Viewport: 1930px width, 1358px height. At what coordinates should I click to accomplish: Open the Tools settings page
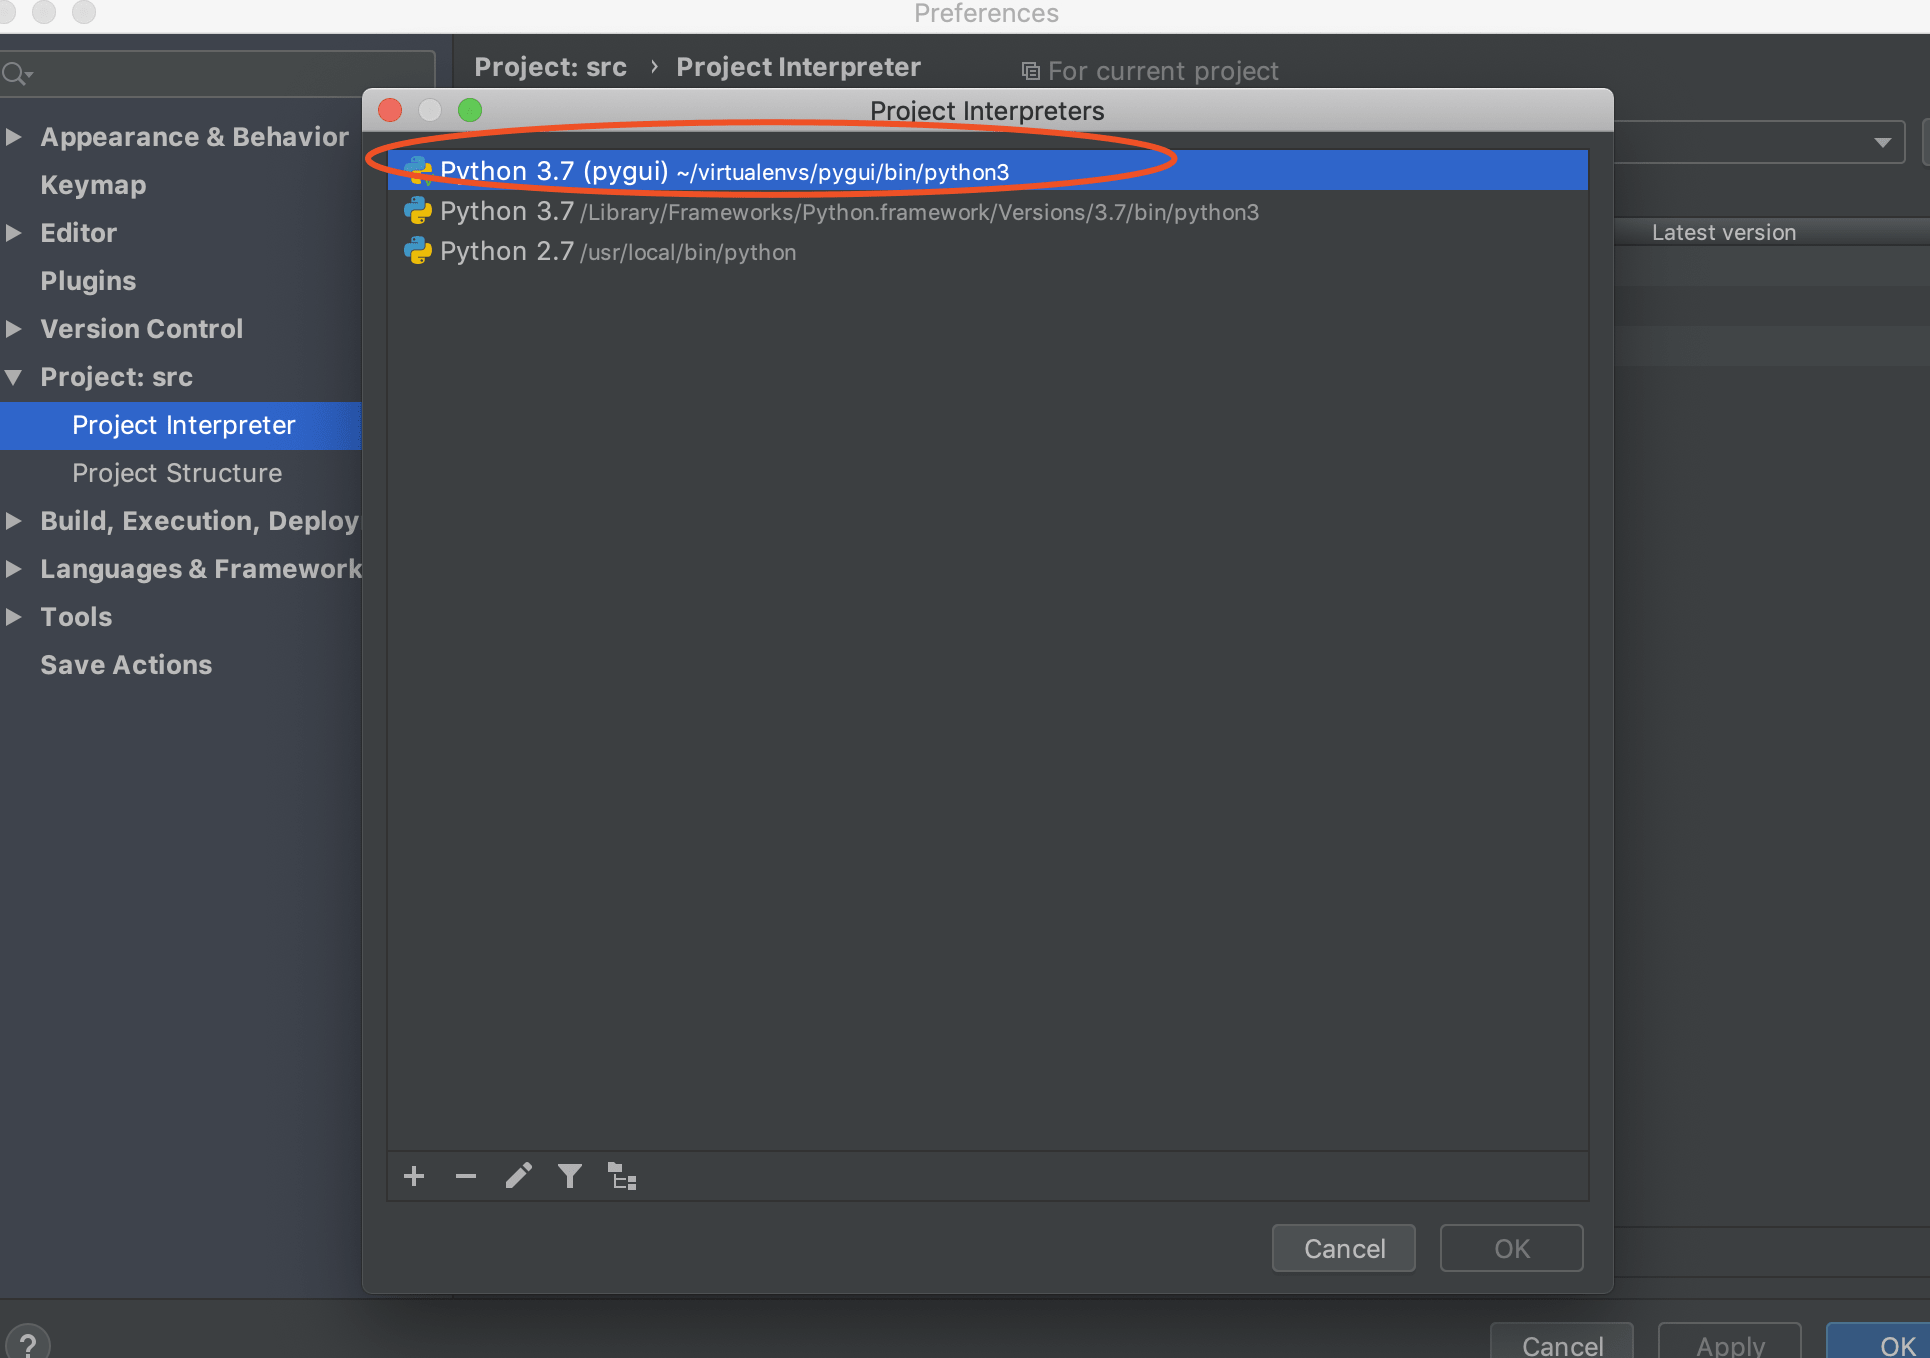[x=76, y=617]
